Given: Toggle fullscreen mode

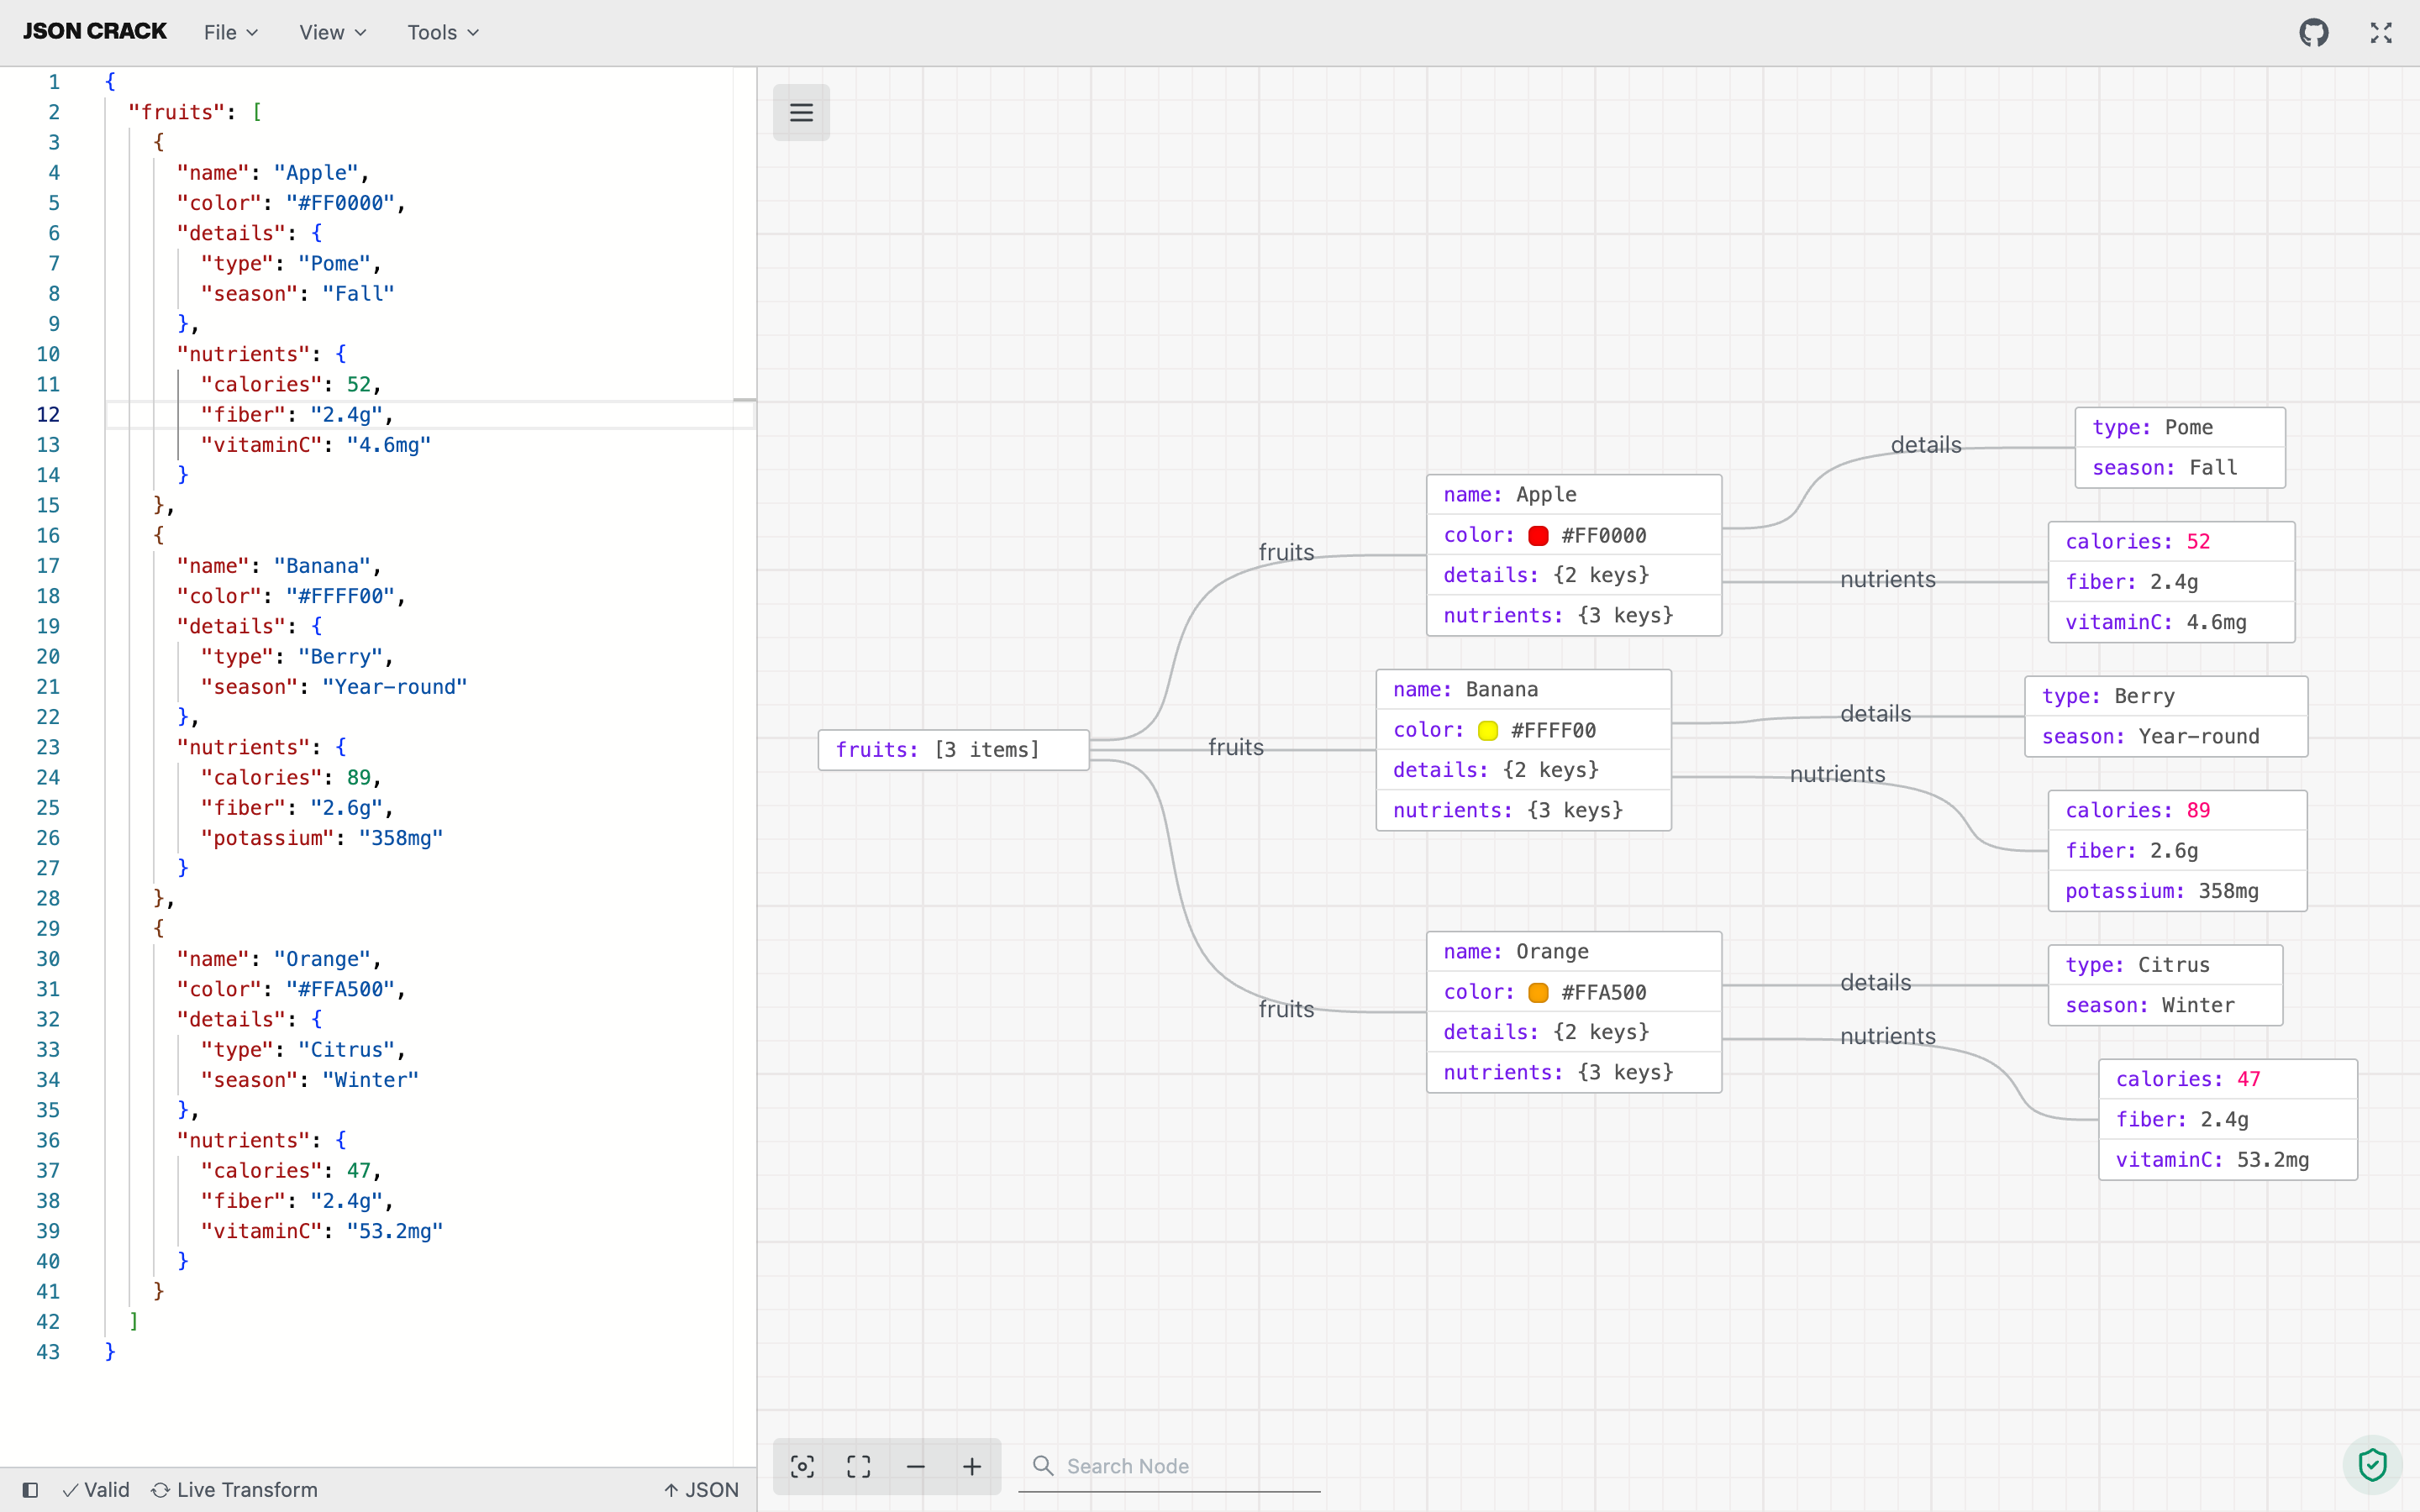Looking at the screenshot, I should click(2380, 32).
